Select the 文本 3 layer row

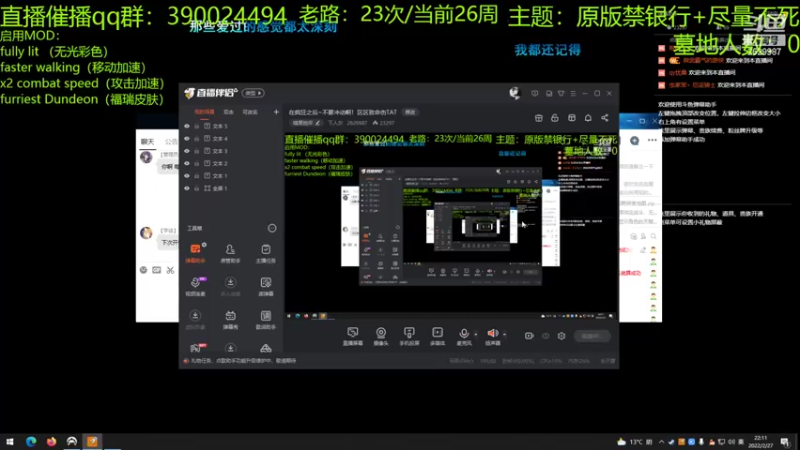click(x=232, y=151)
